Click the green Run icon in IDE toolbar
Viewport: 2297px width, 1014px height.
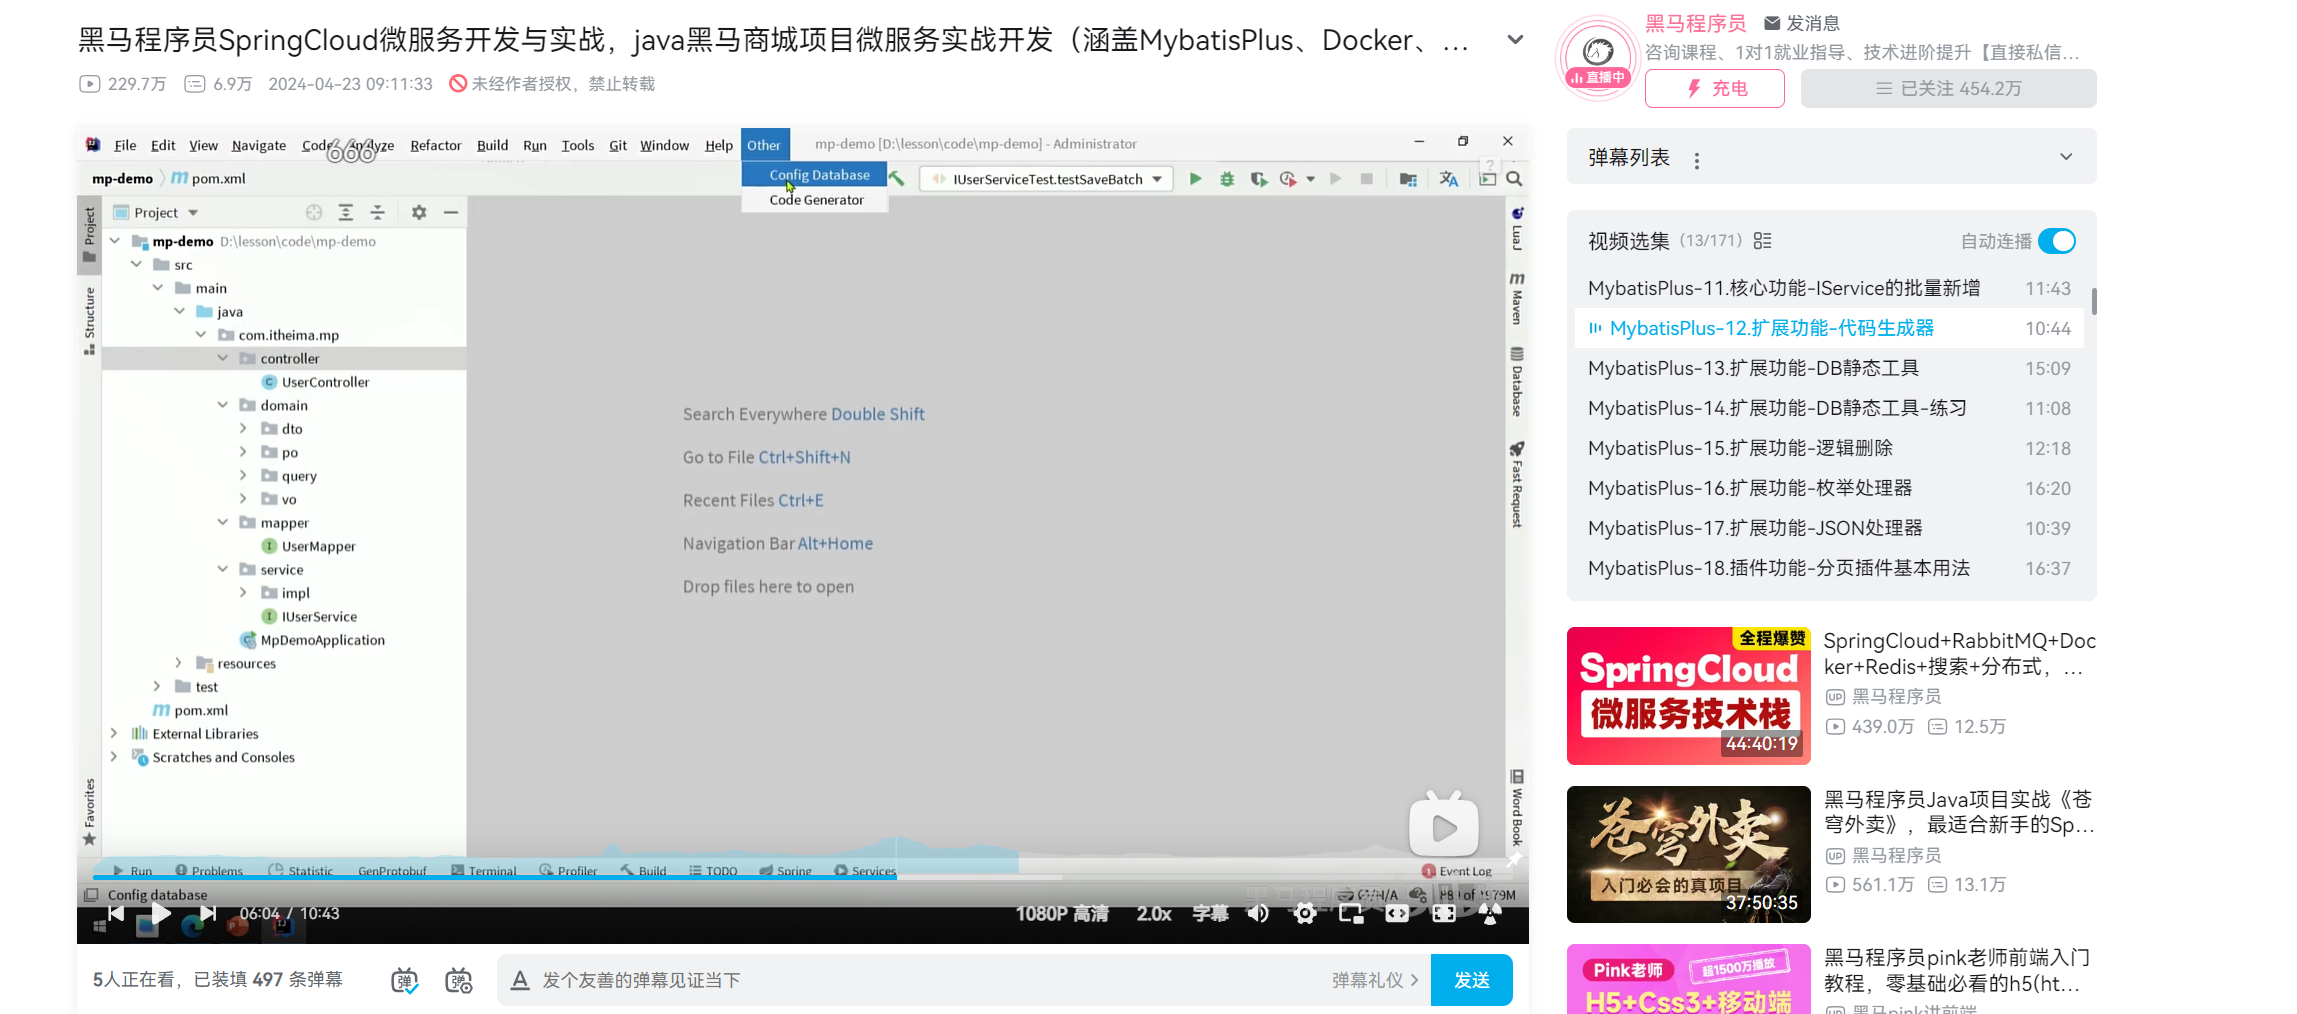coord(1195,179)
